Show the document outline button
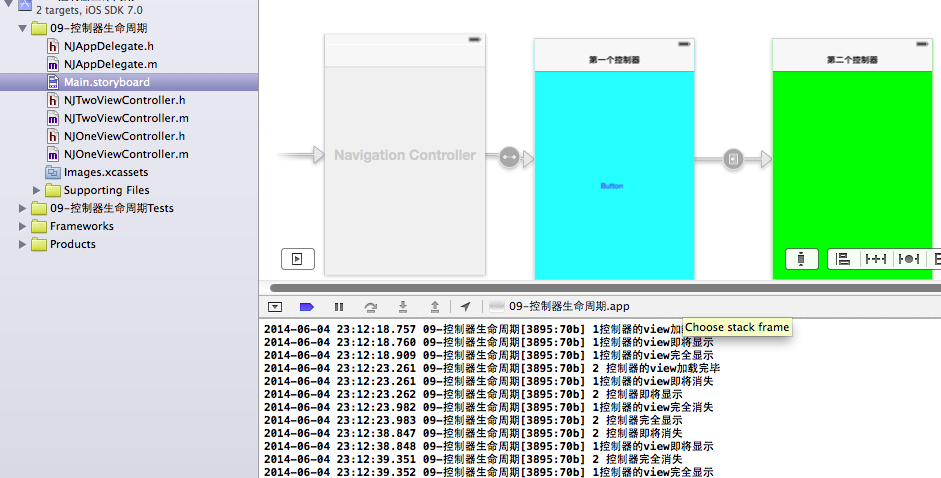This screenshot has height=478, width=941. [298, 259]
